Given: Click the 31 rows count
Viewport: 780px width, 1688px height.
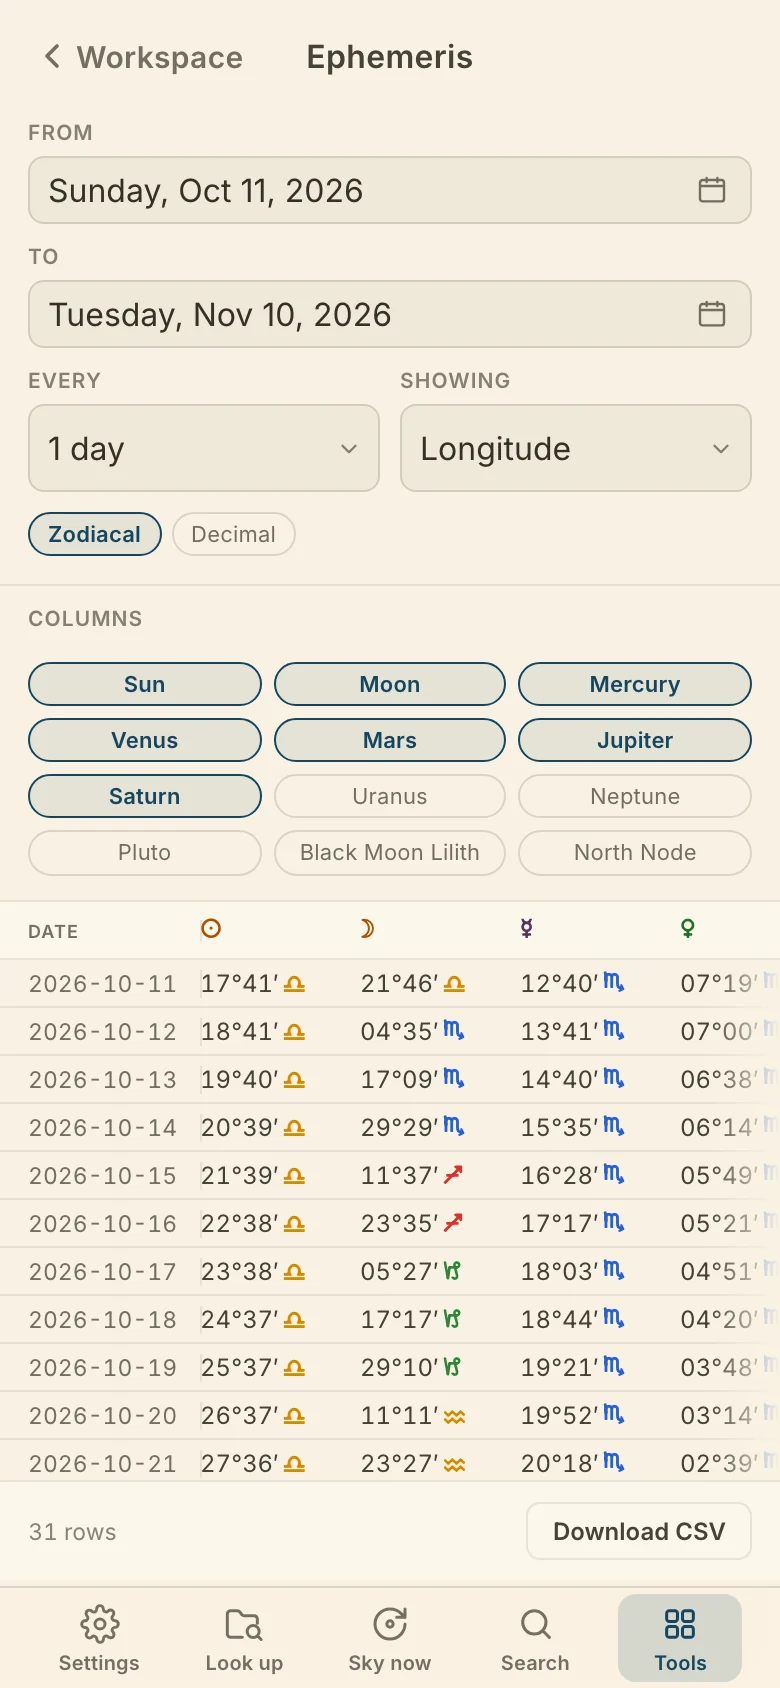Looking at the screenshot, I should tap(73, 1532).
